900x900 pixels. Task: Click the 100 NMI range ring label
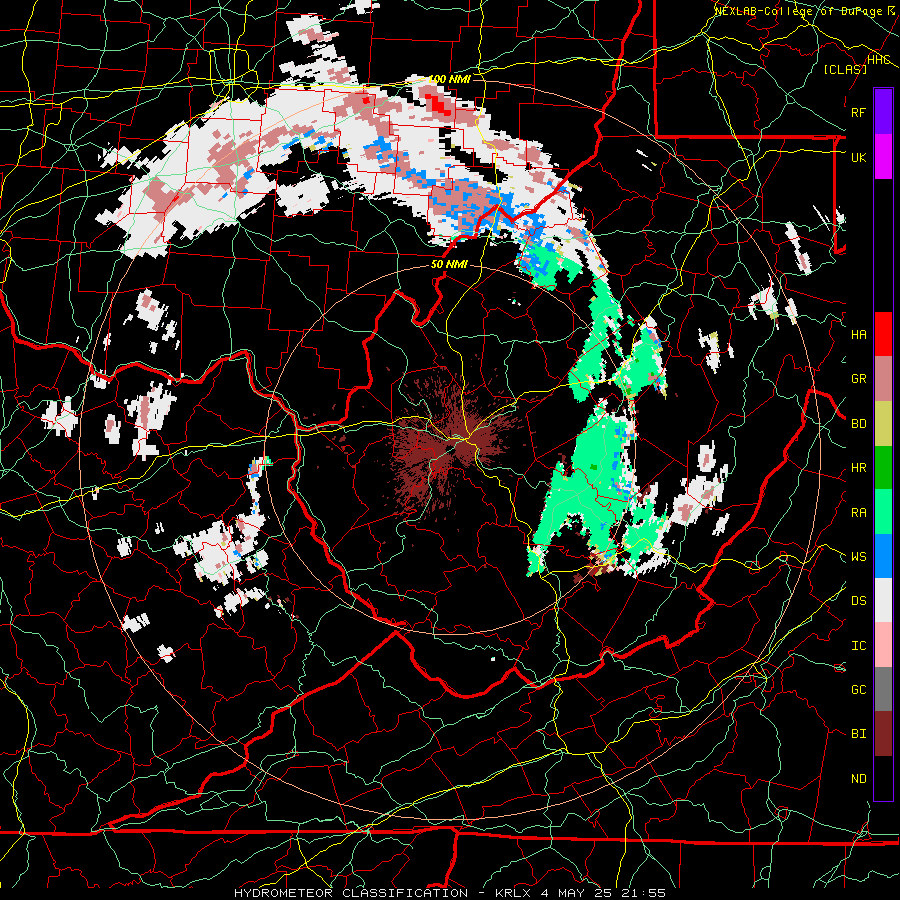point(450,79)
